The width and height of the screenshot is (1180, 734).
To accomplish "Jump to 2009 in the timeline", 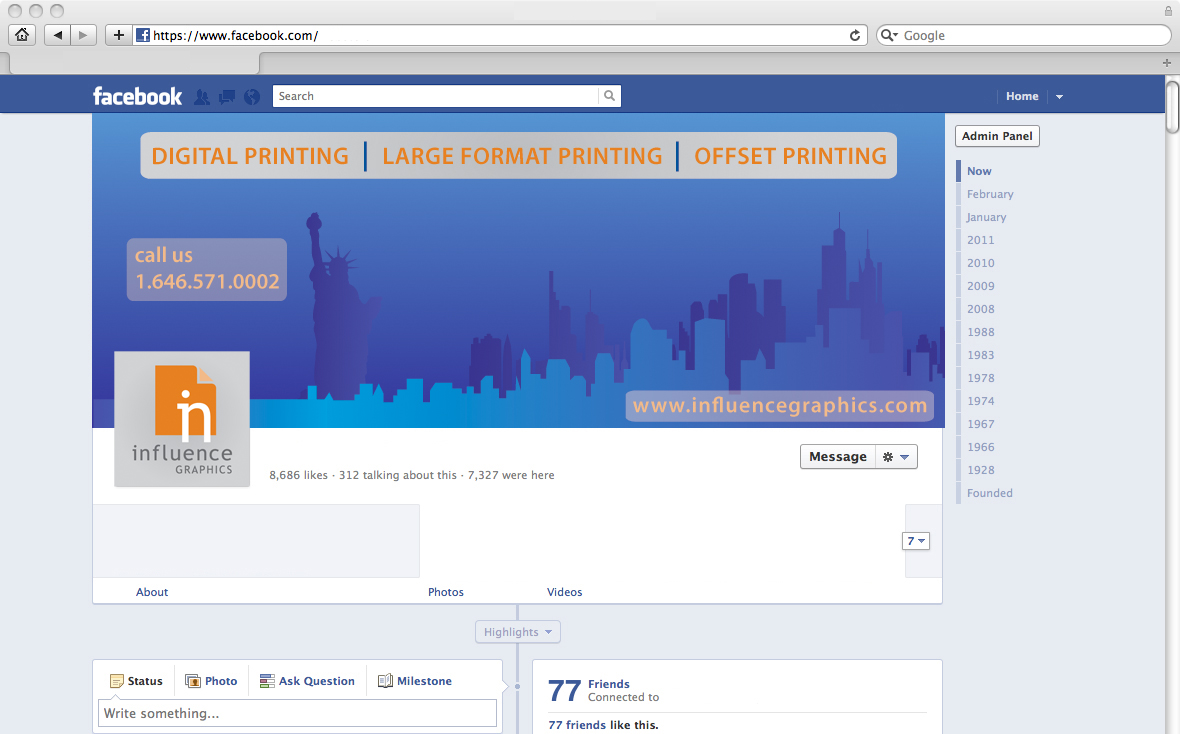I will click(x=981, y=286).
